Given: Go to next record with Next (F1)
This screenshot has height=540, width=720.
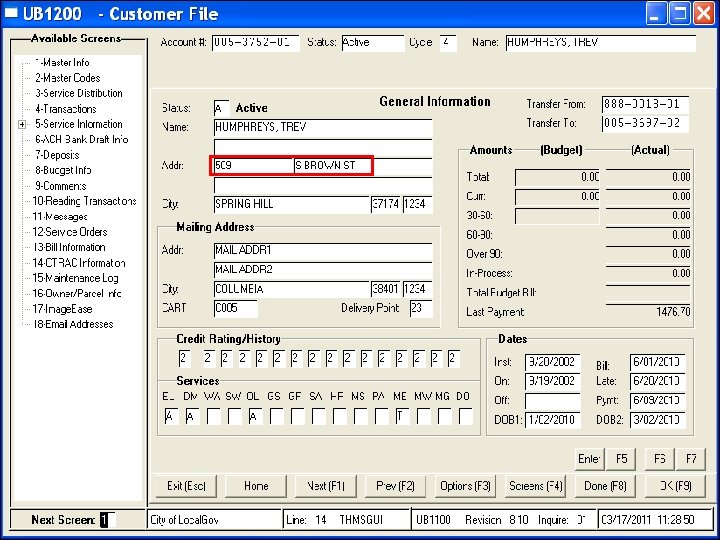Looking at the screenshot, I should tap(326, 486).
